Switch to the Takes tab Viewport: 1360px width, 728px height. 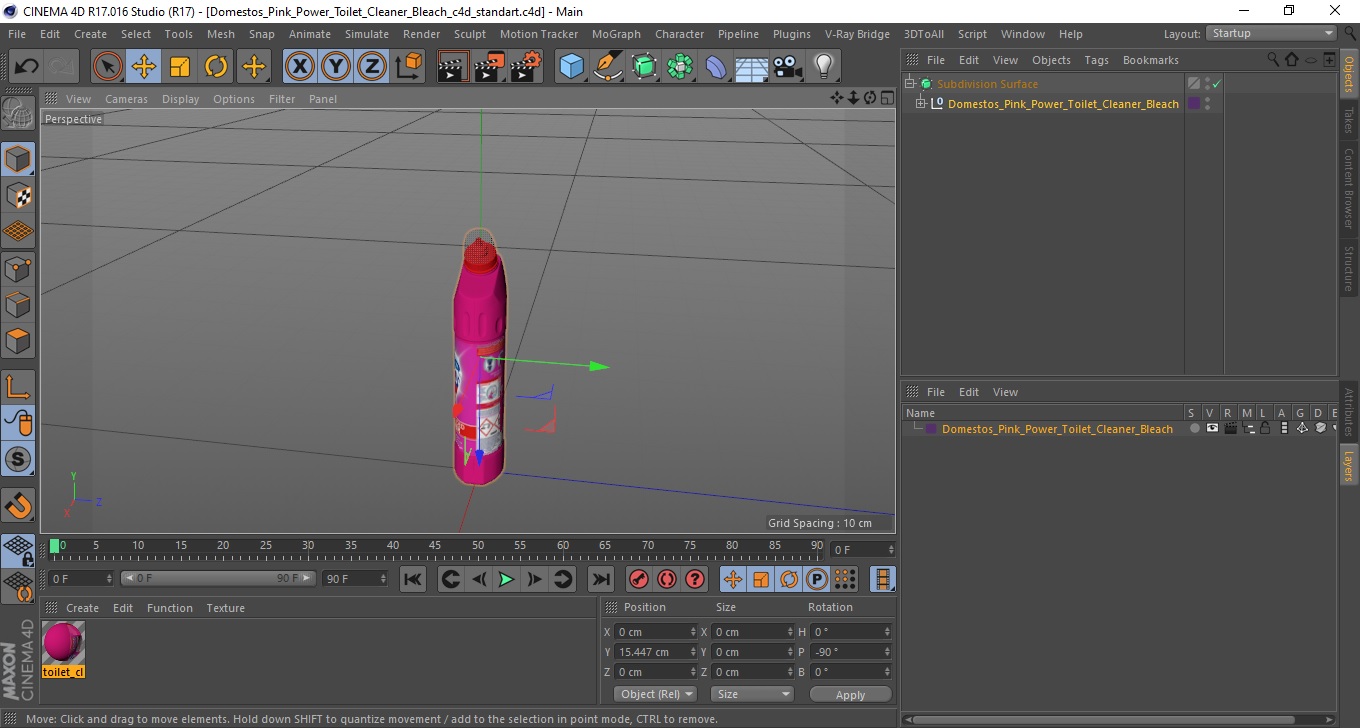pos(1349,120)
